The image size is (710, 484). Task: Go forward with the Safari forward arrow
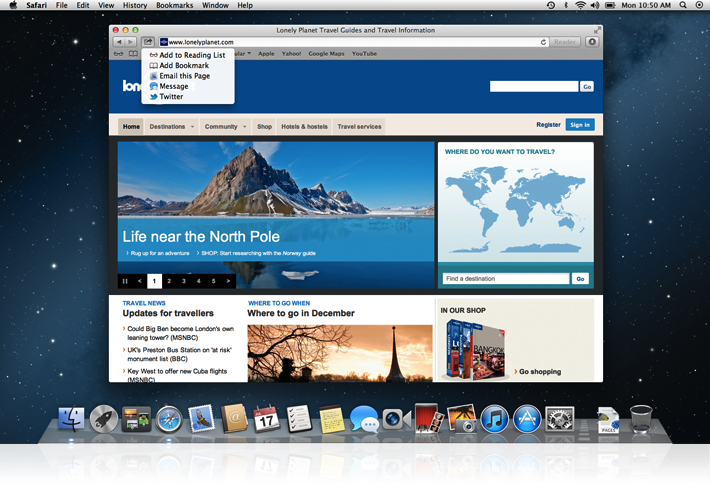click(x=130, y=42)
